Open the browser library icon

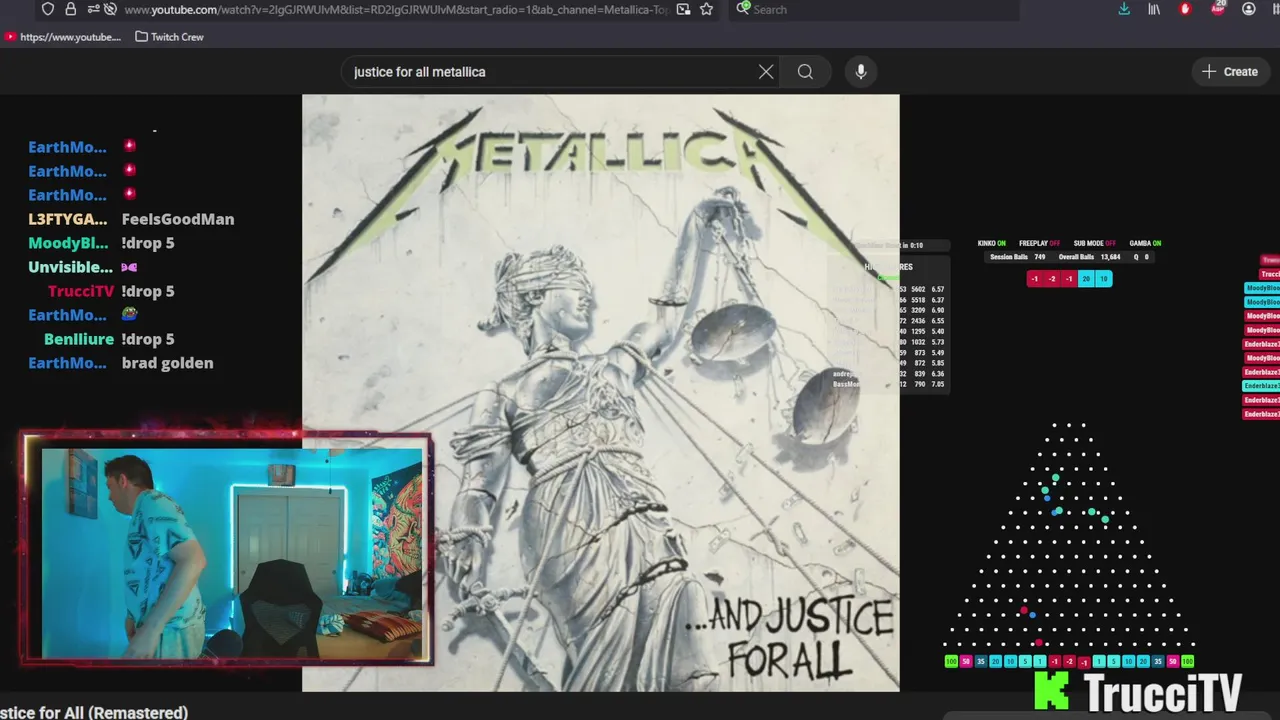[1154, 9]
